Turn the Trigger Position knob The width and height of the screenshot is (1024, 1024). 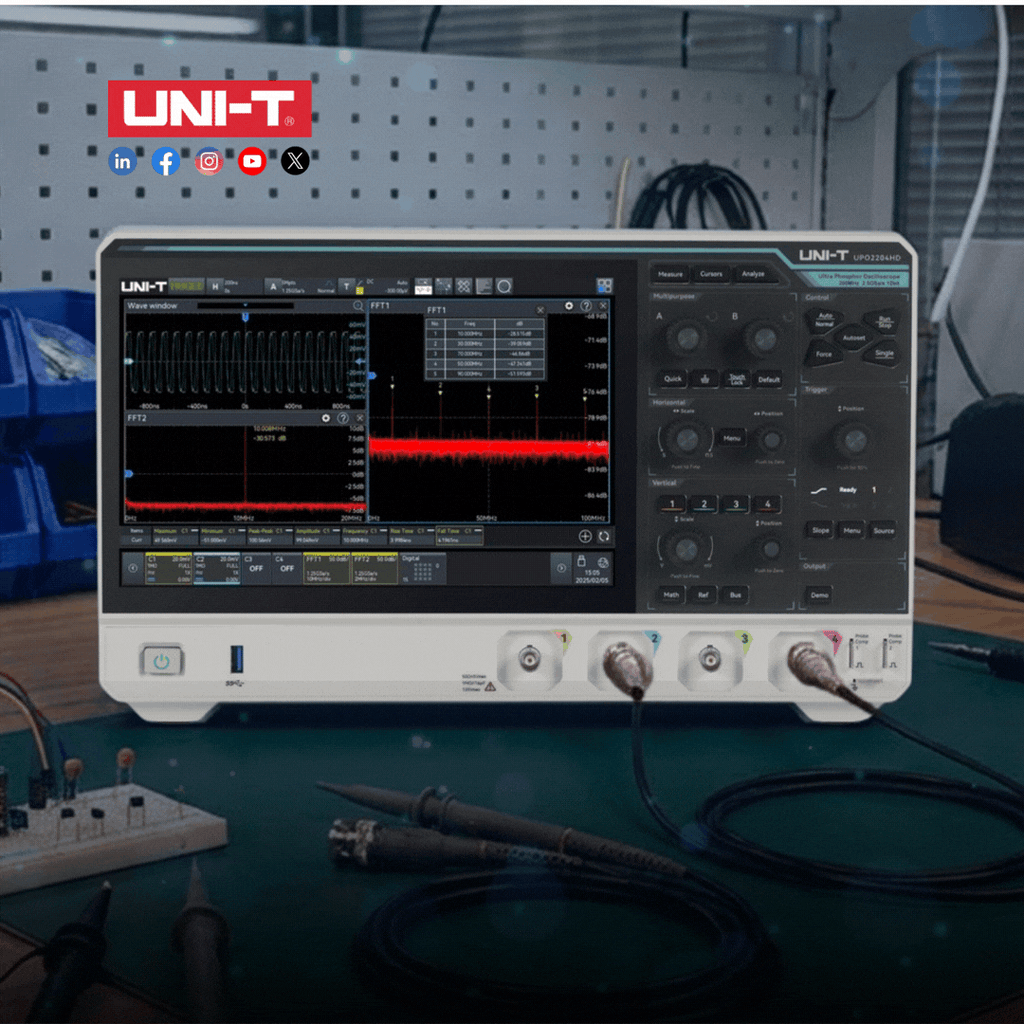pyautogui.click(x=855, y=441)
